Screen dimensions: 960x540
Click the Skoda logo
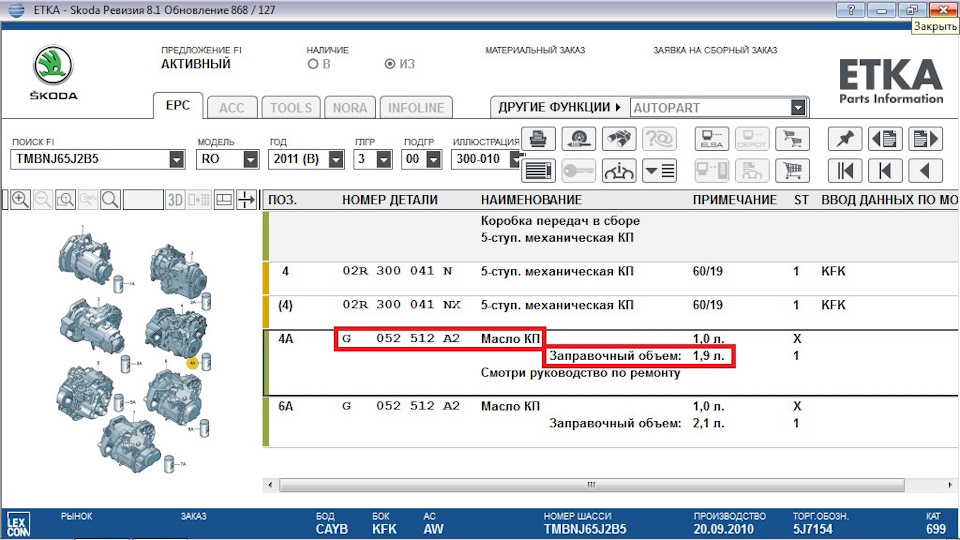pos(53,72)
